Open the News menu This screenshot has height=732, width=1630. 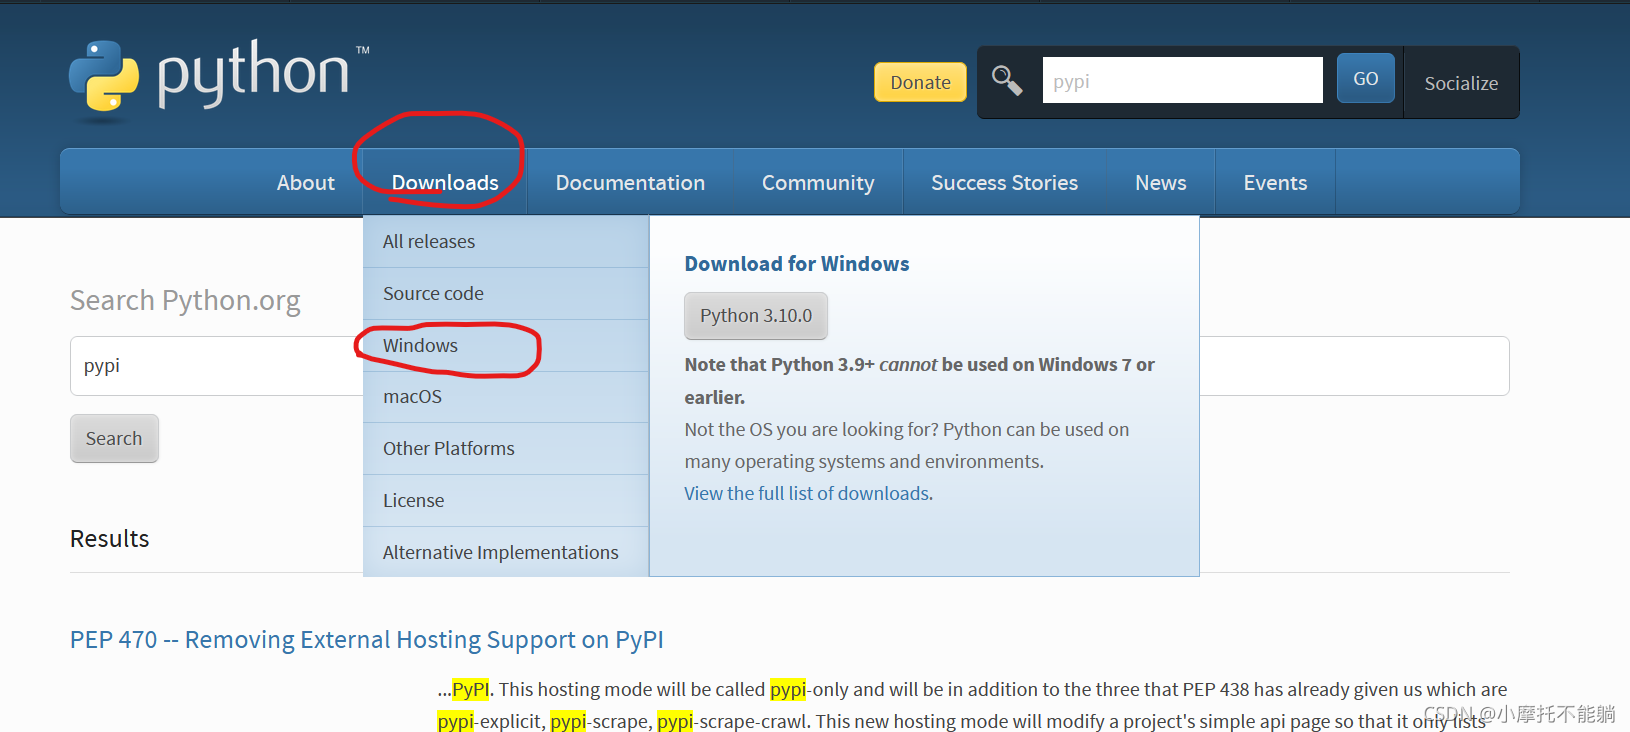coord(1160,183)
